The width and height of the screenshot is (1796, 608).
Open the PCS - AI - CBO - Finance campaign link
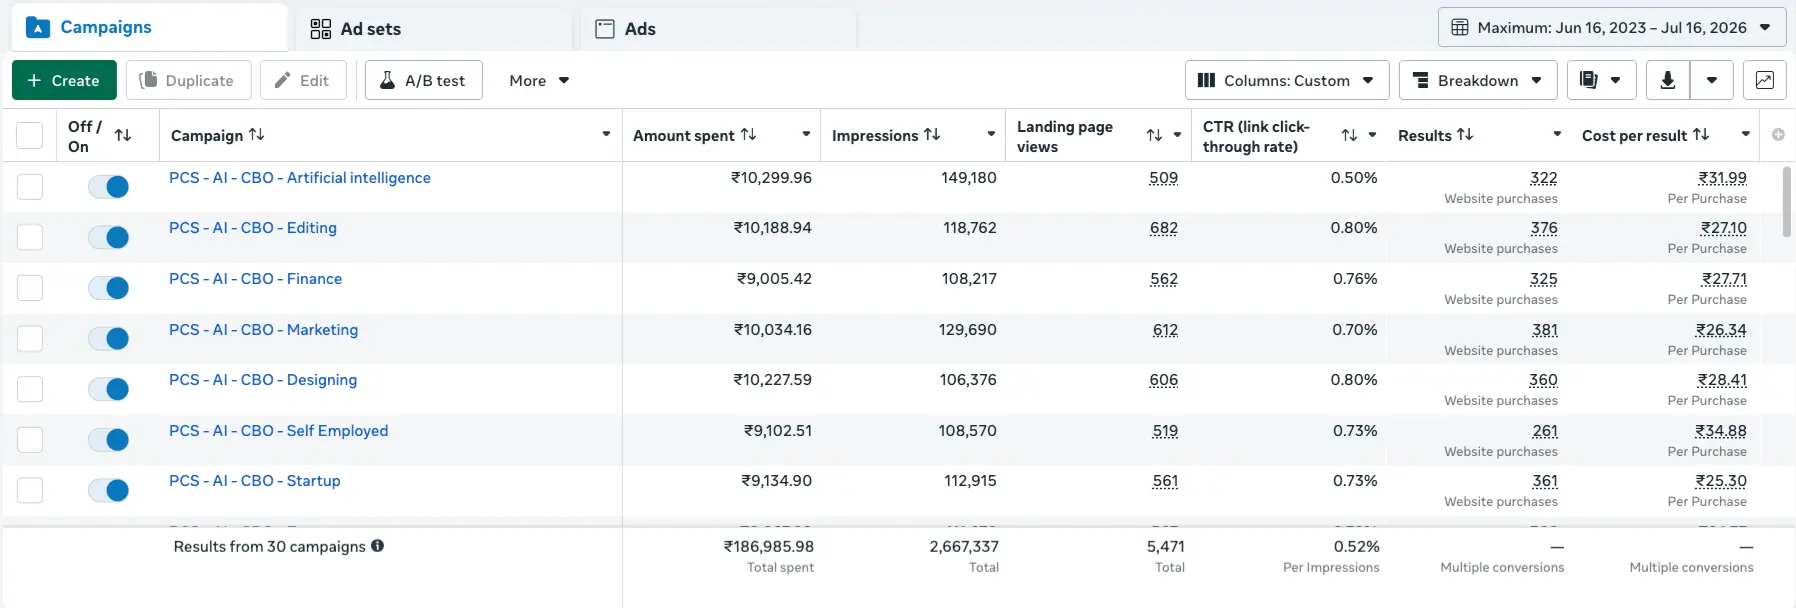(x=256, y=279)
